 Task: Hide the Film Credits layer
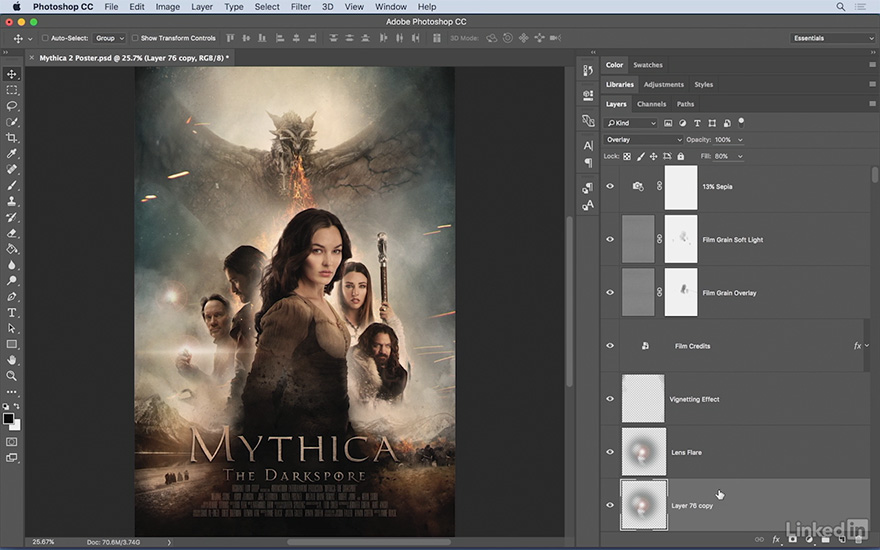coord(610,346)
